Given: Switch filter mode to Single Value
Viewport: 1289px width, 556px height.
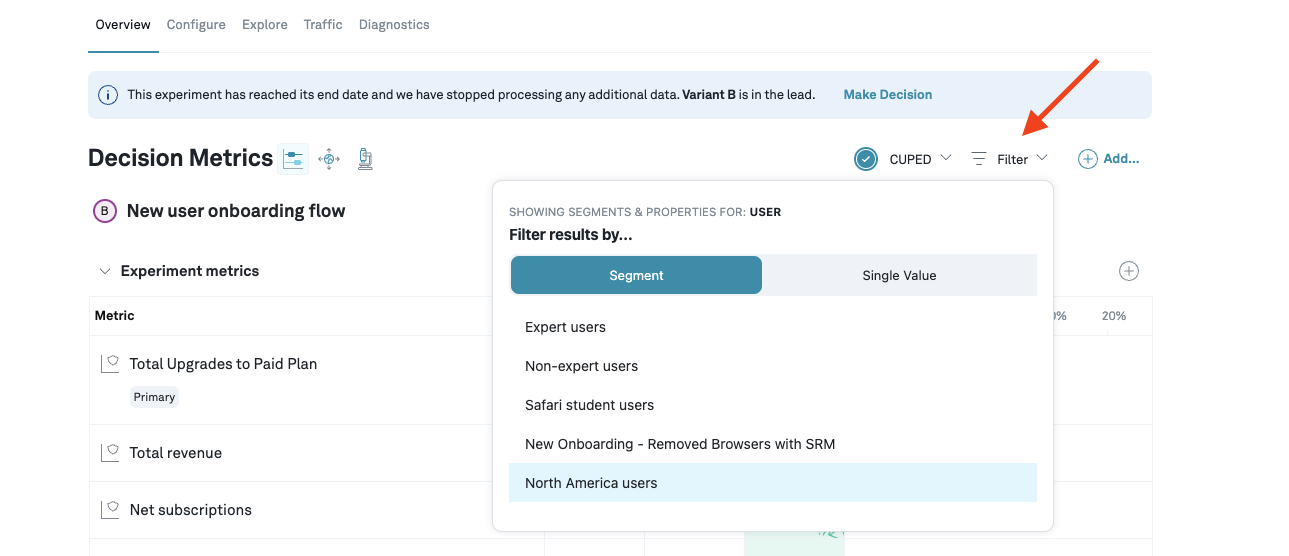Looking at the screenshot, I should tap(899, 275).
